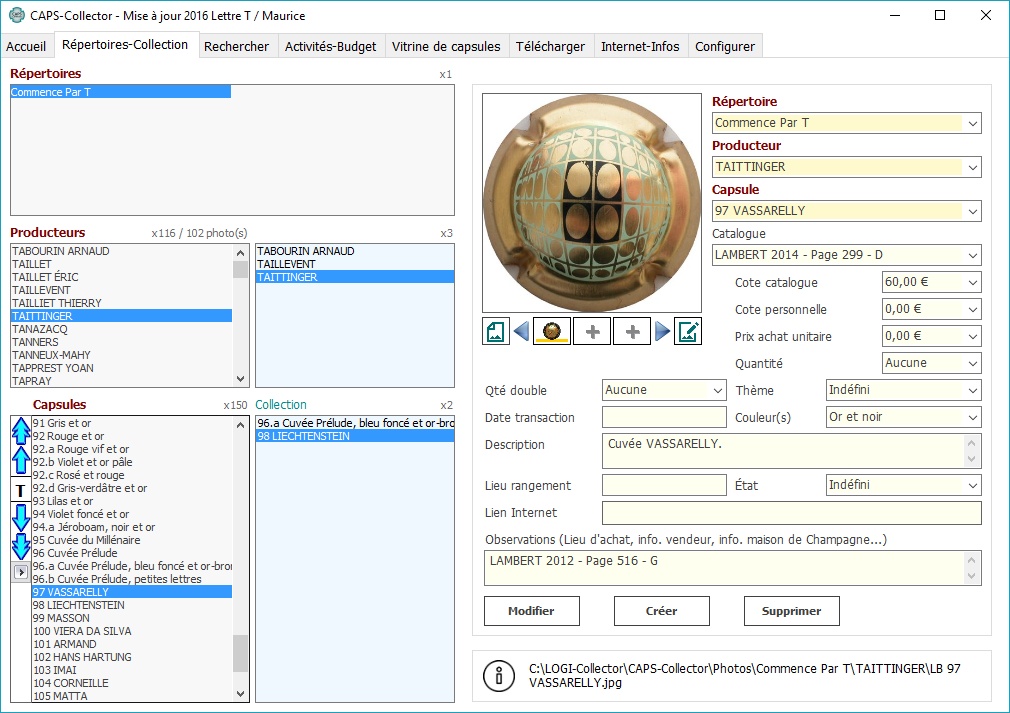Click into the Observations text box
1010x713 pixels.
click(732, 568)
